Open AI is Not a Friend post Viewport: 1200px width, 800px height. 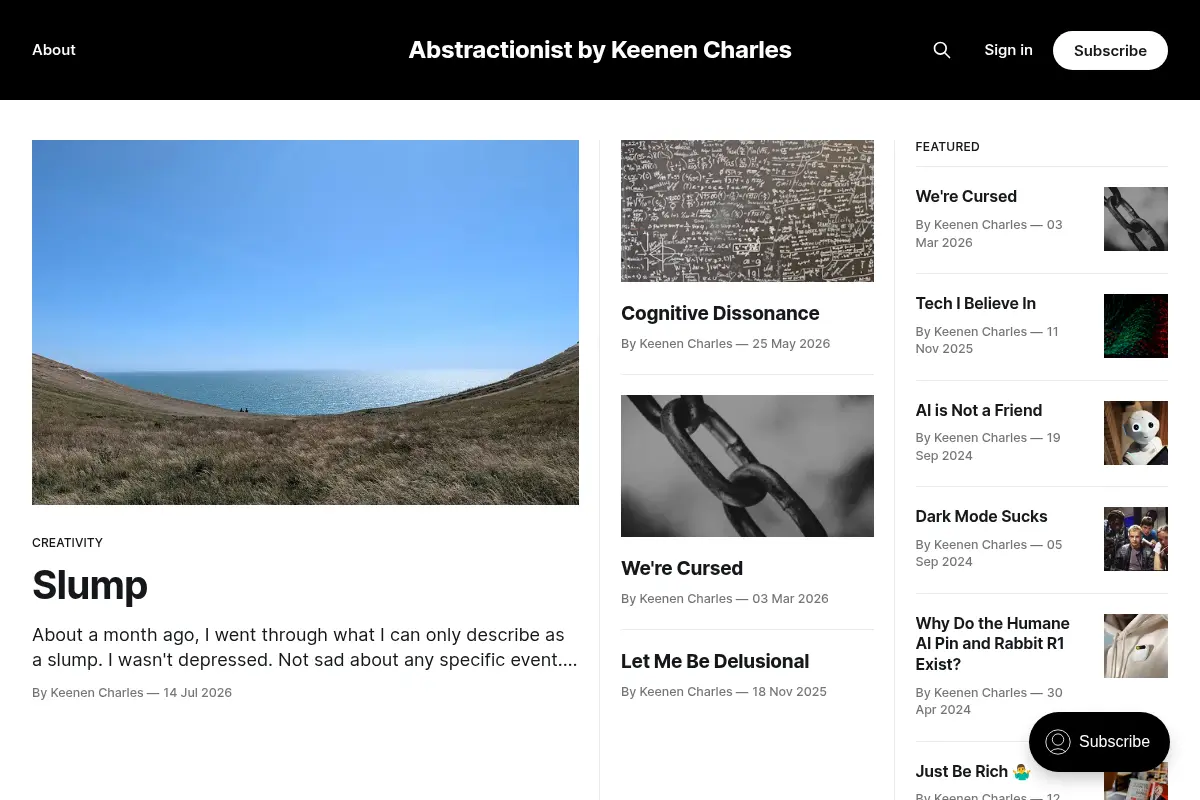click(x=978, y=410)
